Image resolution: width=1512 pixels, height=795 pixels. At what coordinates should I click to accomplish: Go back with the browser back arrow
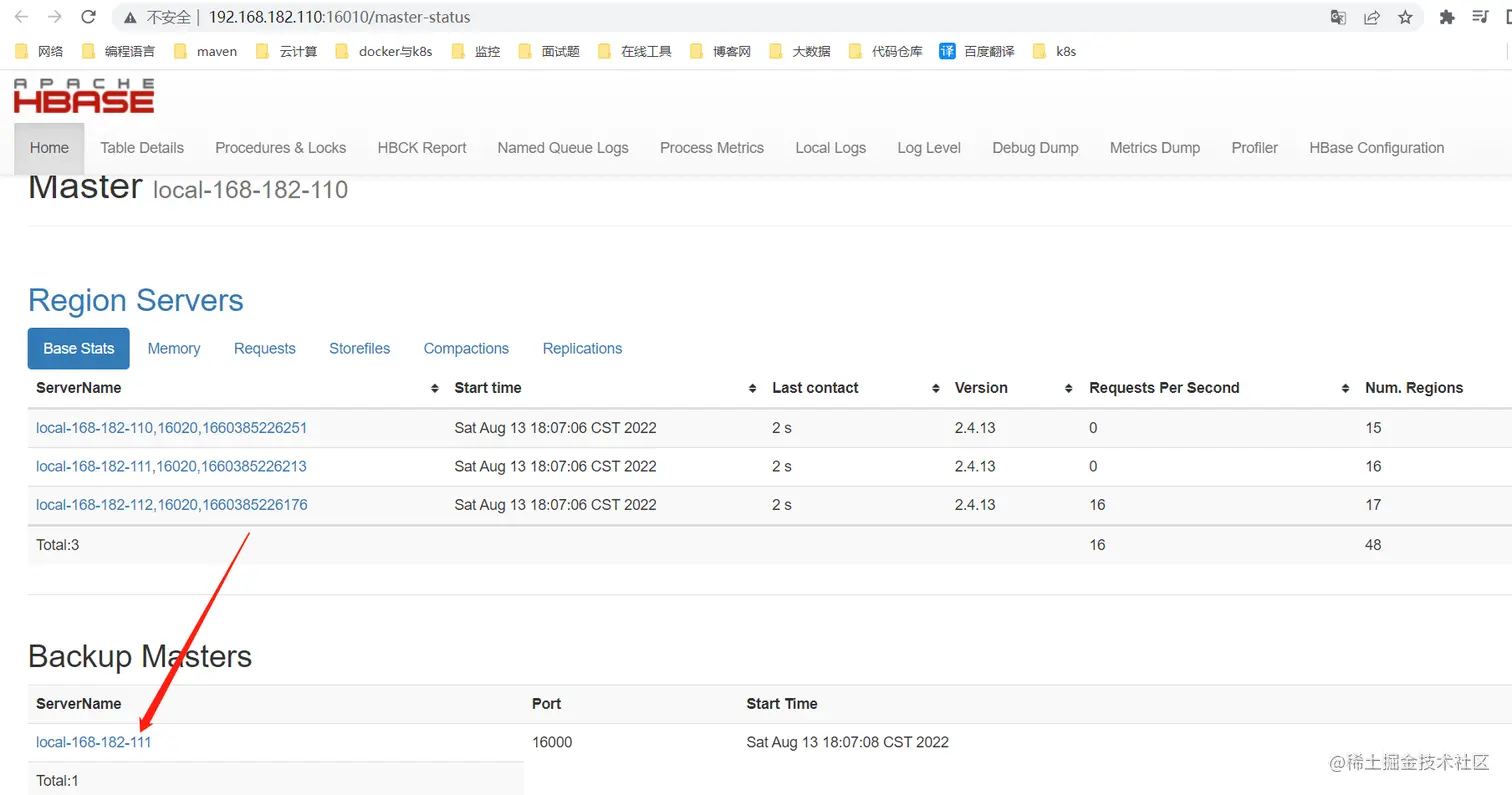point(21,17)
